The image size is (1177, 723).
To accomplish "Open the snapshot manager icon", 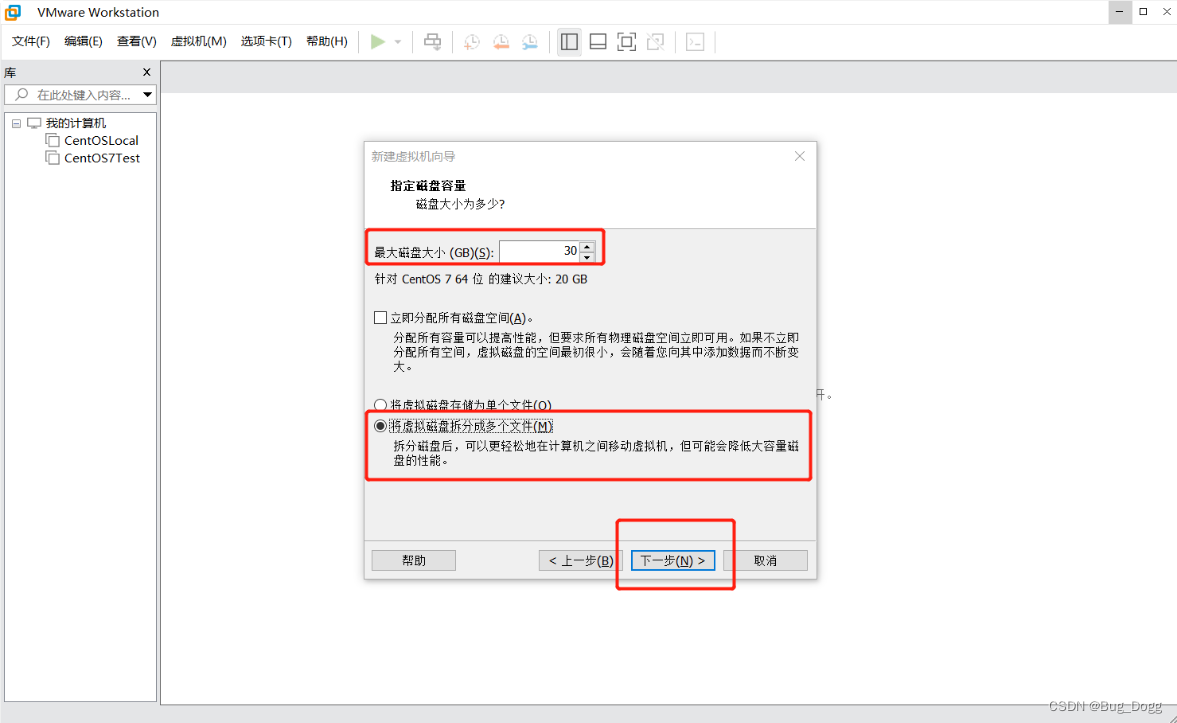I will (x=530, y=42).
